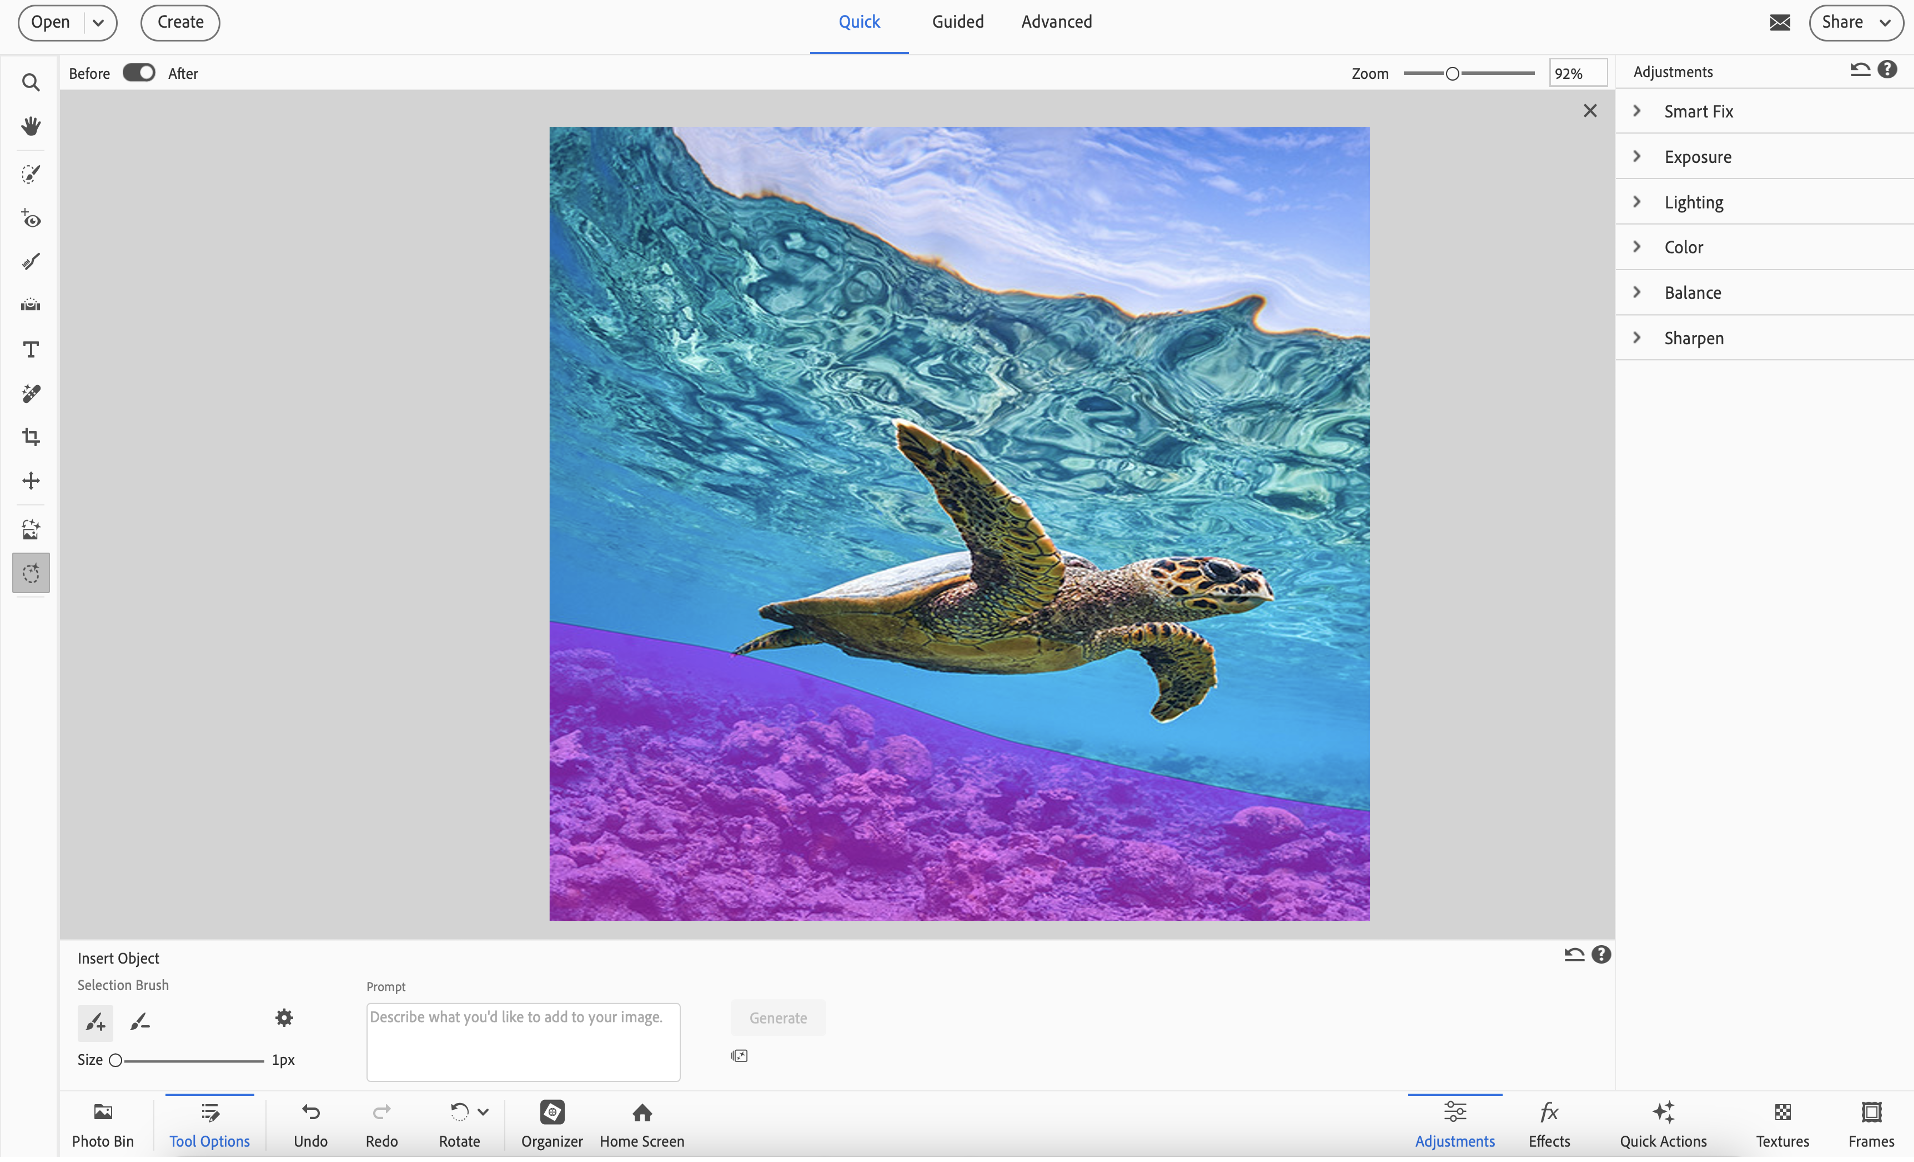Switch to the Advanced tab
The width and height of the screenshot is (1914, 1162).
[1056, 22]
